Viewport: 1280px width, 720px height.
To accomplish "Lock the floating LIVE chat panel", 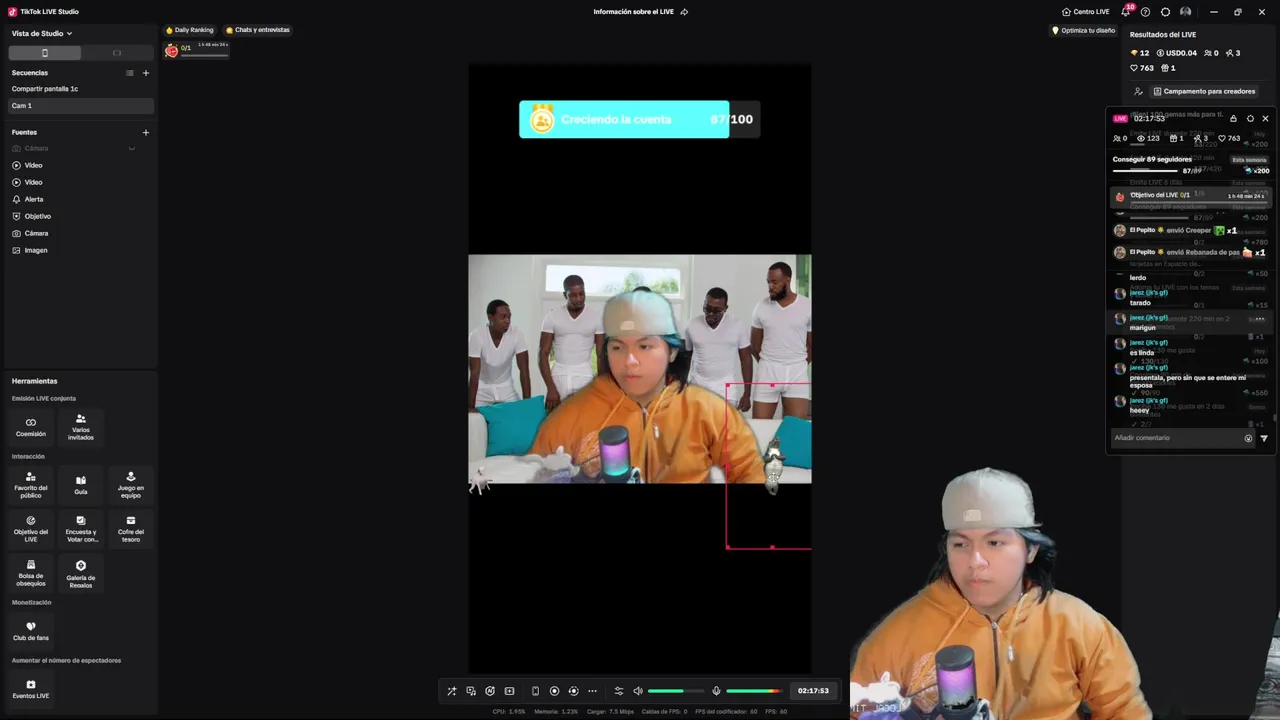I will [x=1233, y=118].
